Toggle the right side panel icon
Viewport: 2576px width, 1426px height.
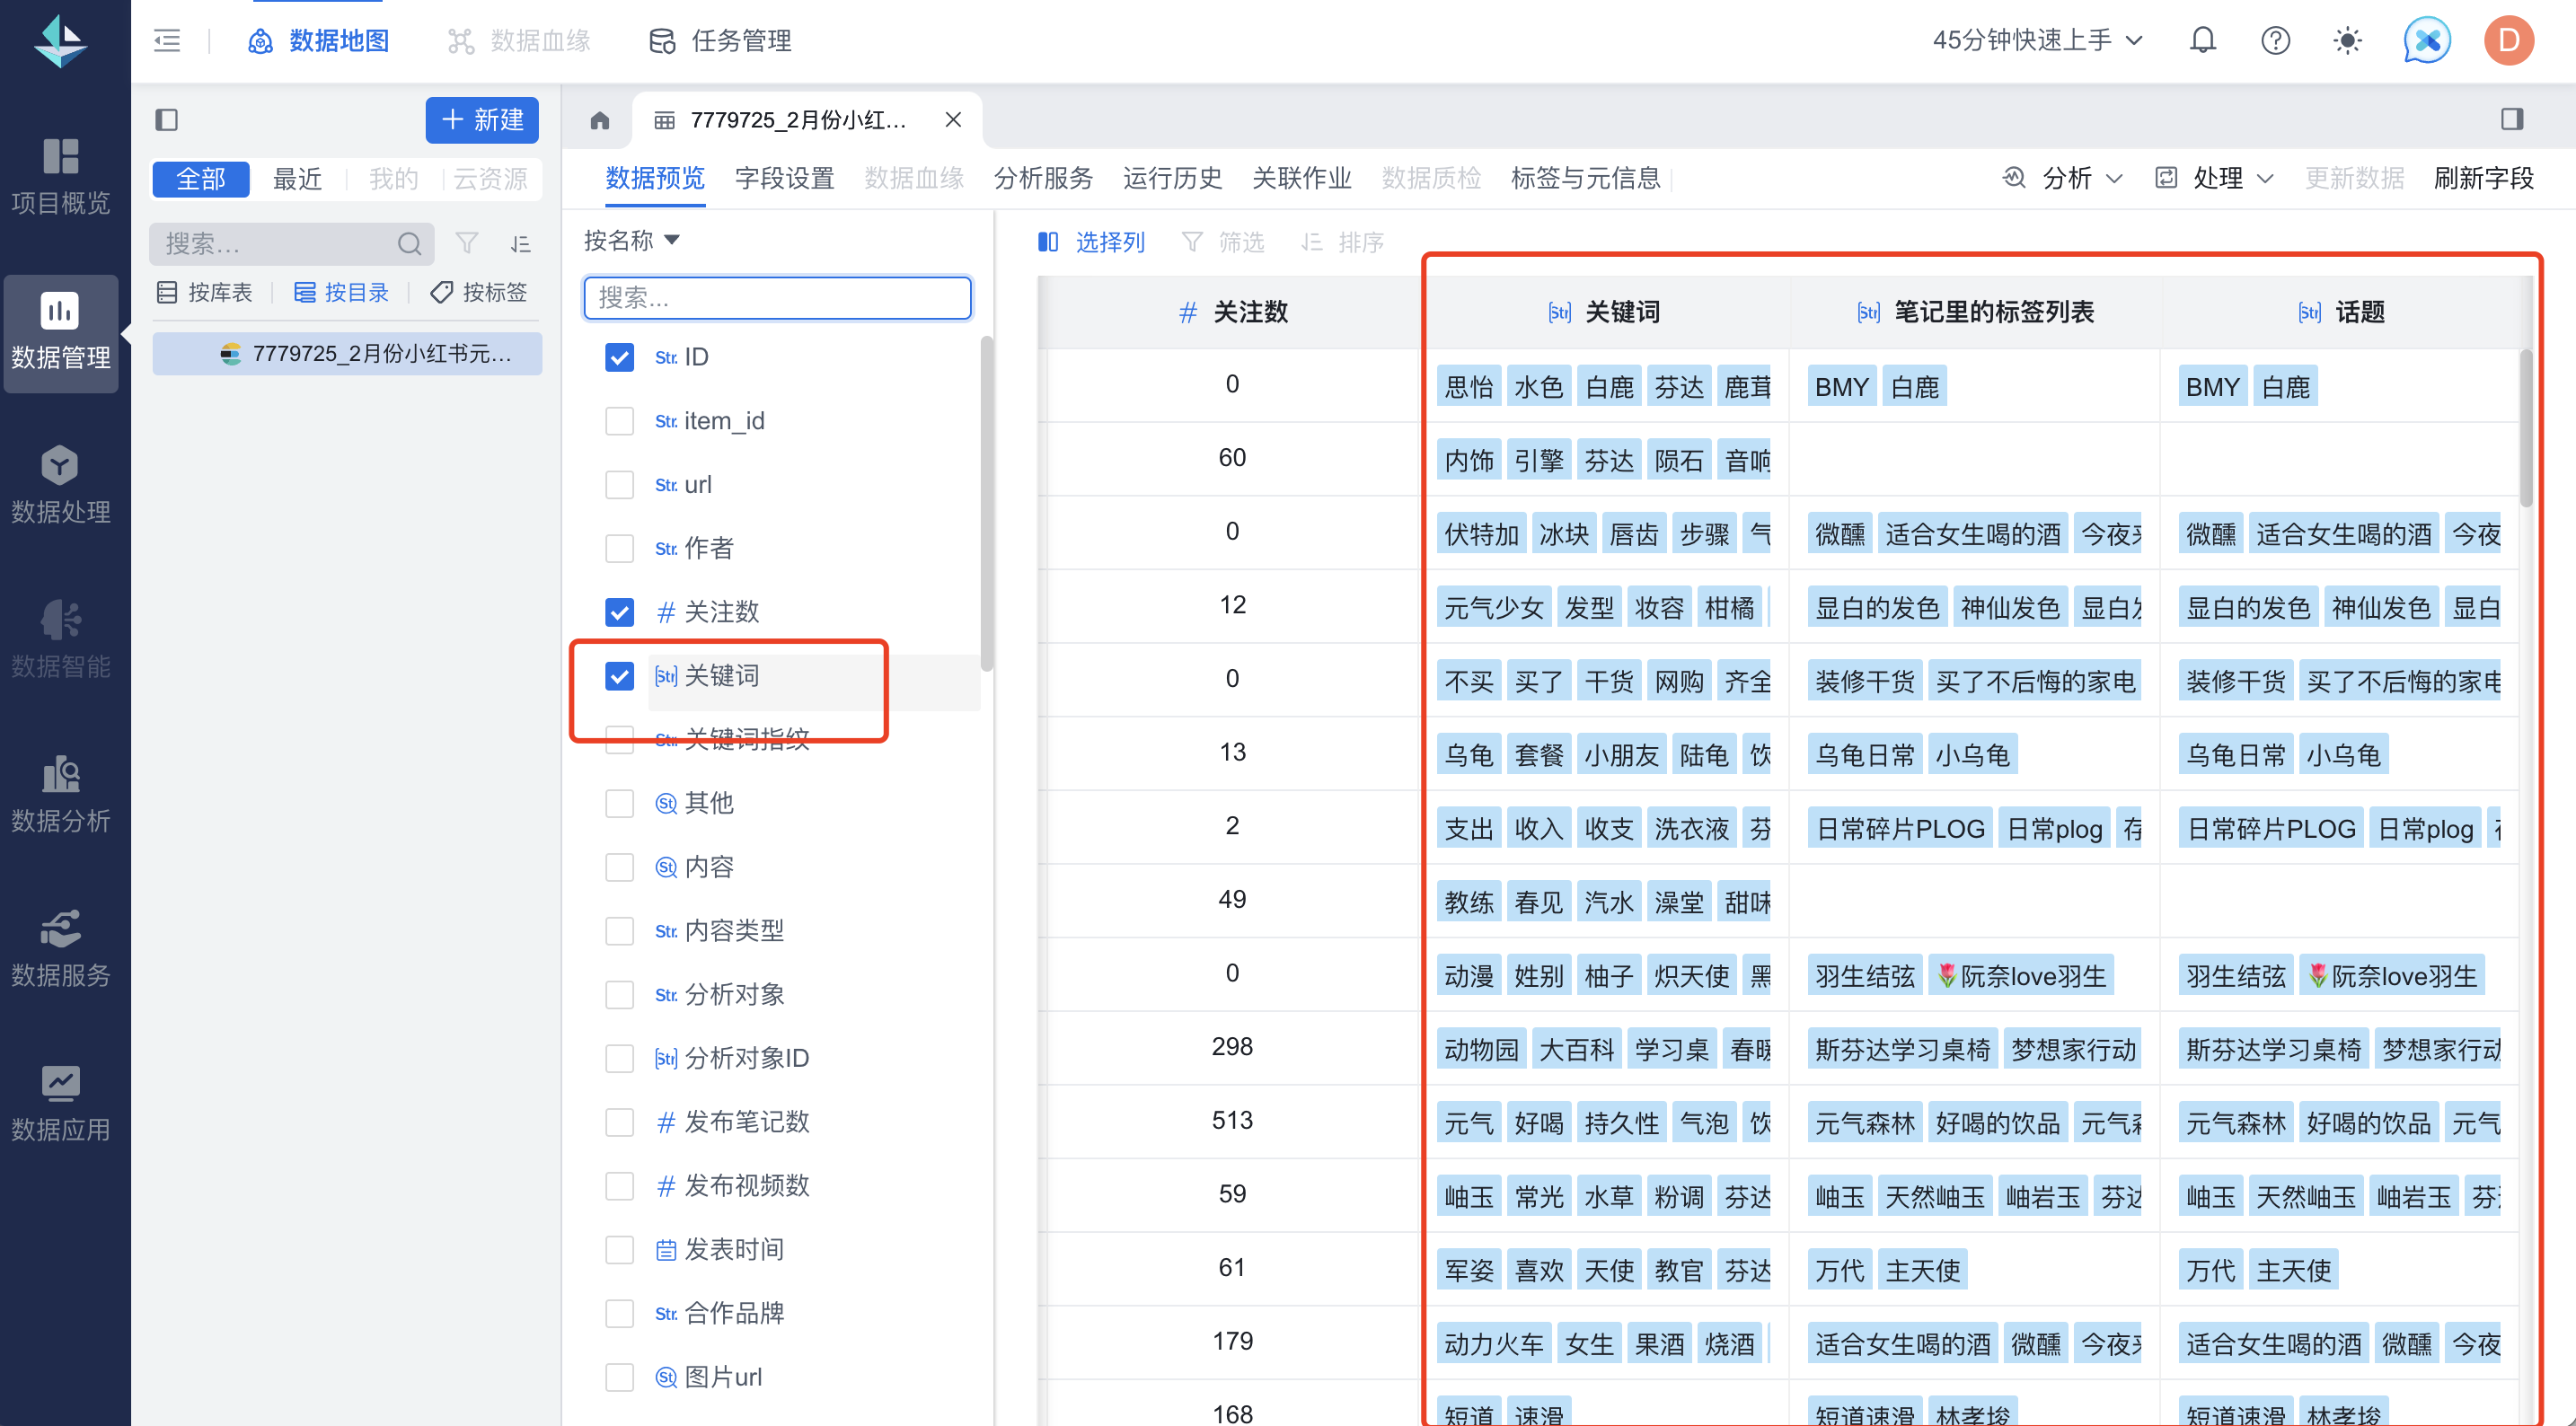(2512, 120)
